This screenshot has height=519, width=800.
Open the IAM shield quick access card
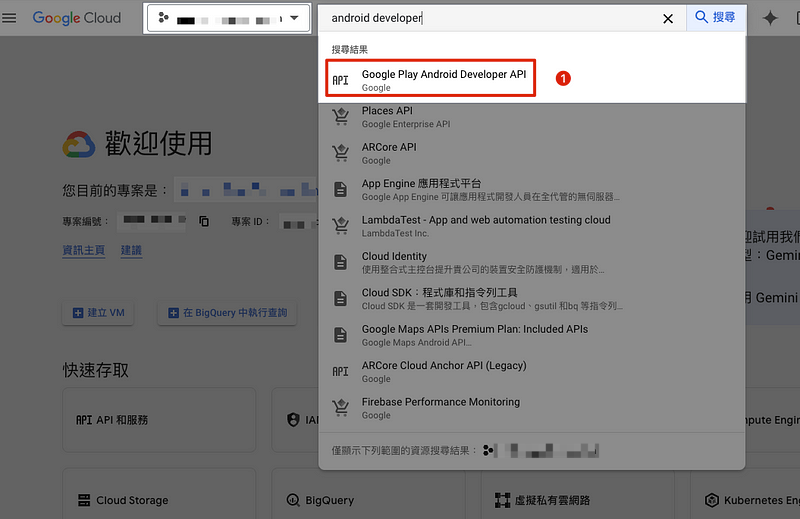coord(295,419)
